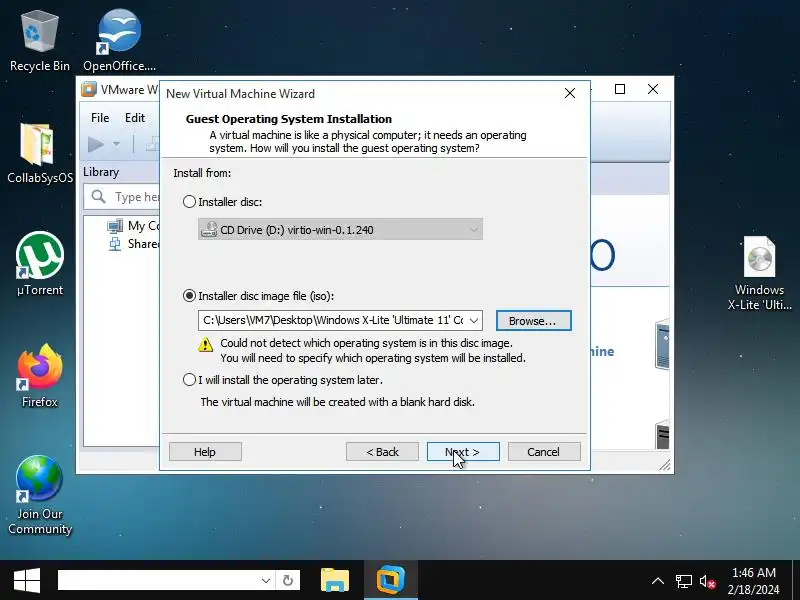The width and height of the screenshot is (800, 600).
Task: Select Shared VMs item in VMware library
Action: tap(134, 244)
